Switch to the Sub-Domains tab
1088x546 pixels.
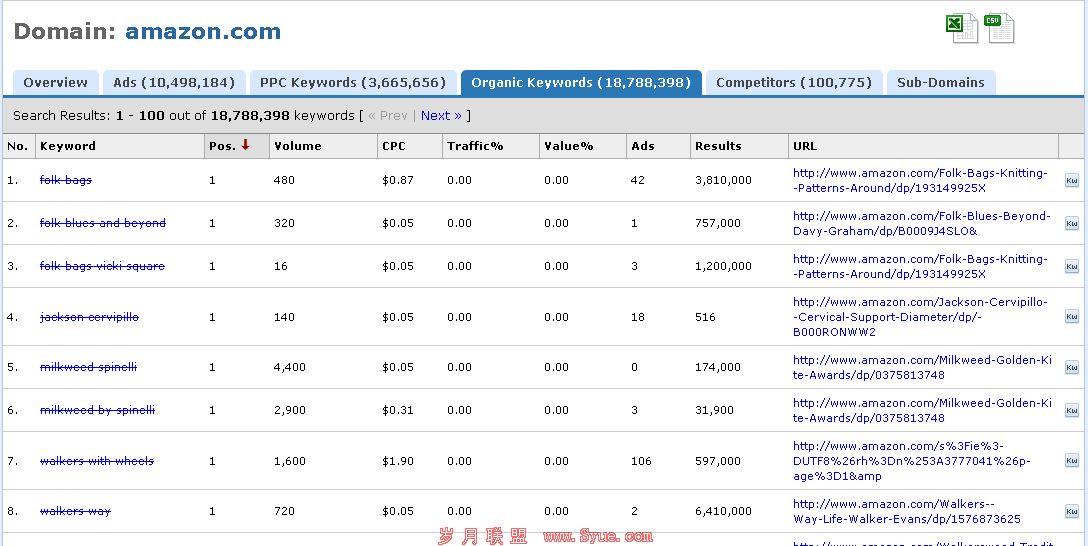click(940, 83)
